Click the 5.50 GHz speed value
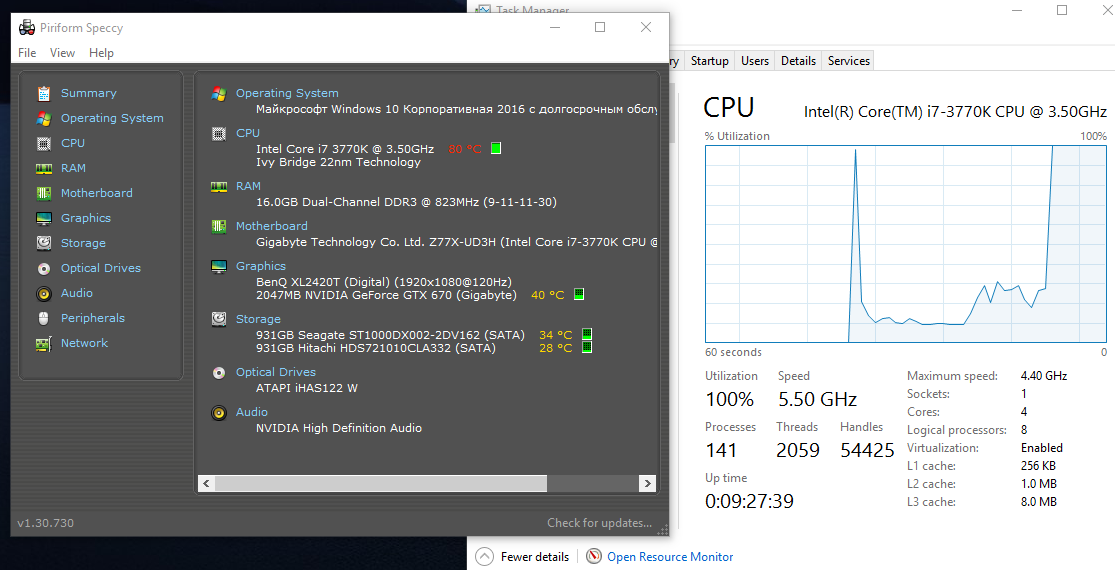Image resolution: width=1115 pixels, height=570 pixels. (817, 399)
